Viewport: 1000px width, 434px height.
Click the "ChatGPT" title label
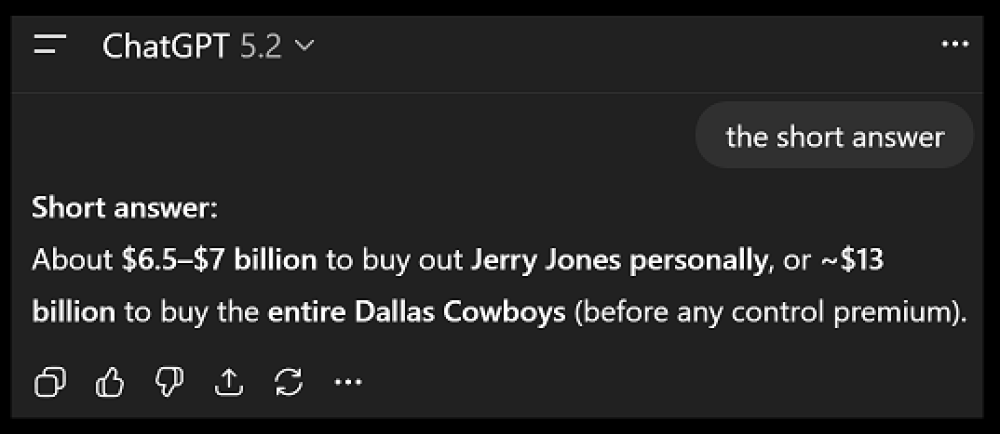point(167,46)
